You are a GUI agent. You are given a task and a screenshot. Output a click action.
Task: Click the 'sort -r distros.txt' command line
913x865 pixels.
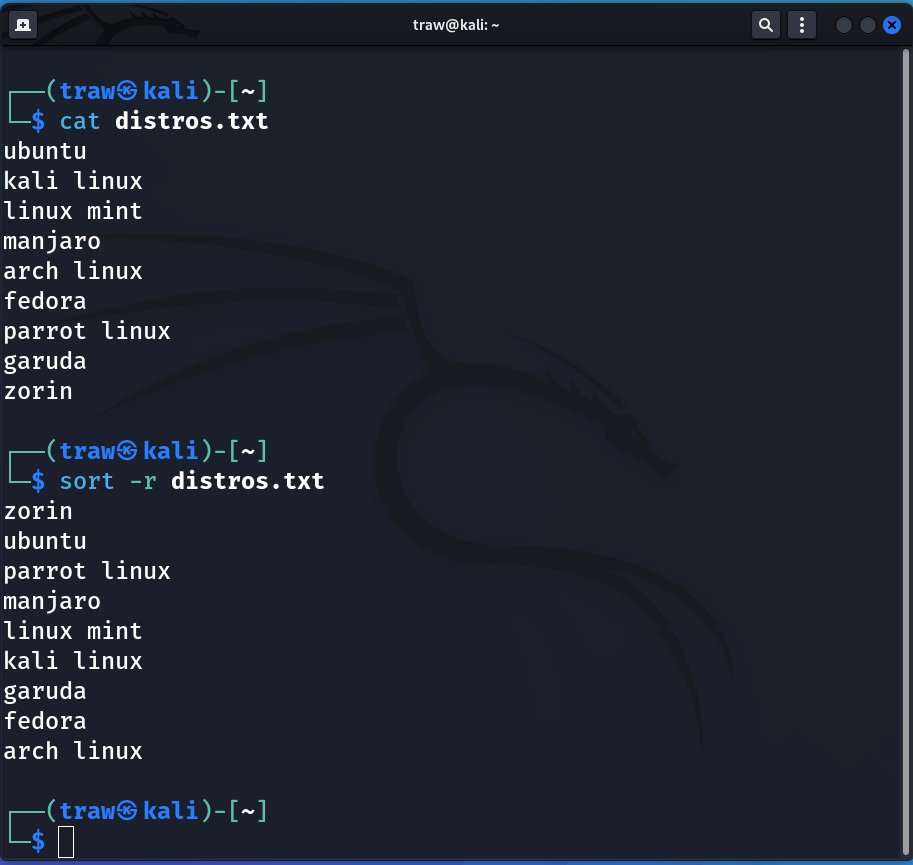[x=192, y=481]
